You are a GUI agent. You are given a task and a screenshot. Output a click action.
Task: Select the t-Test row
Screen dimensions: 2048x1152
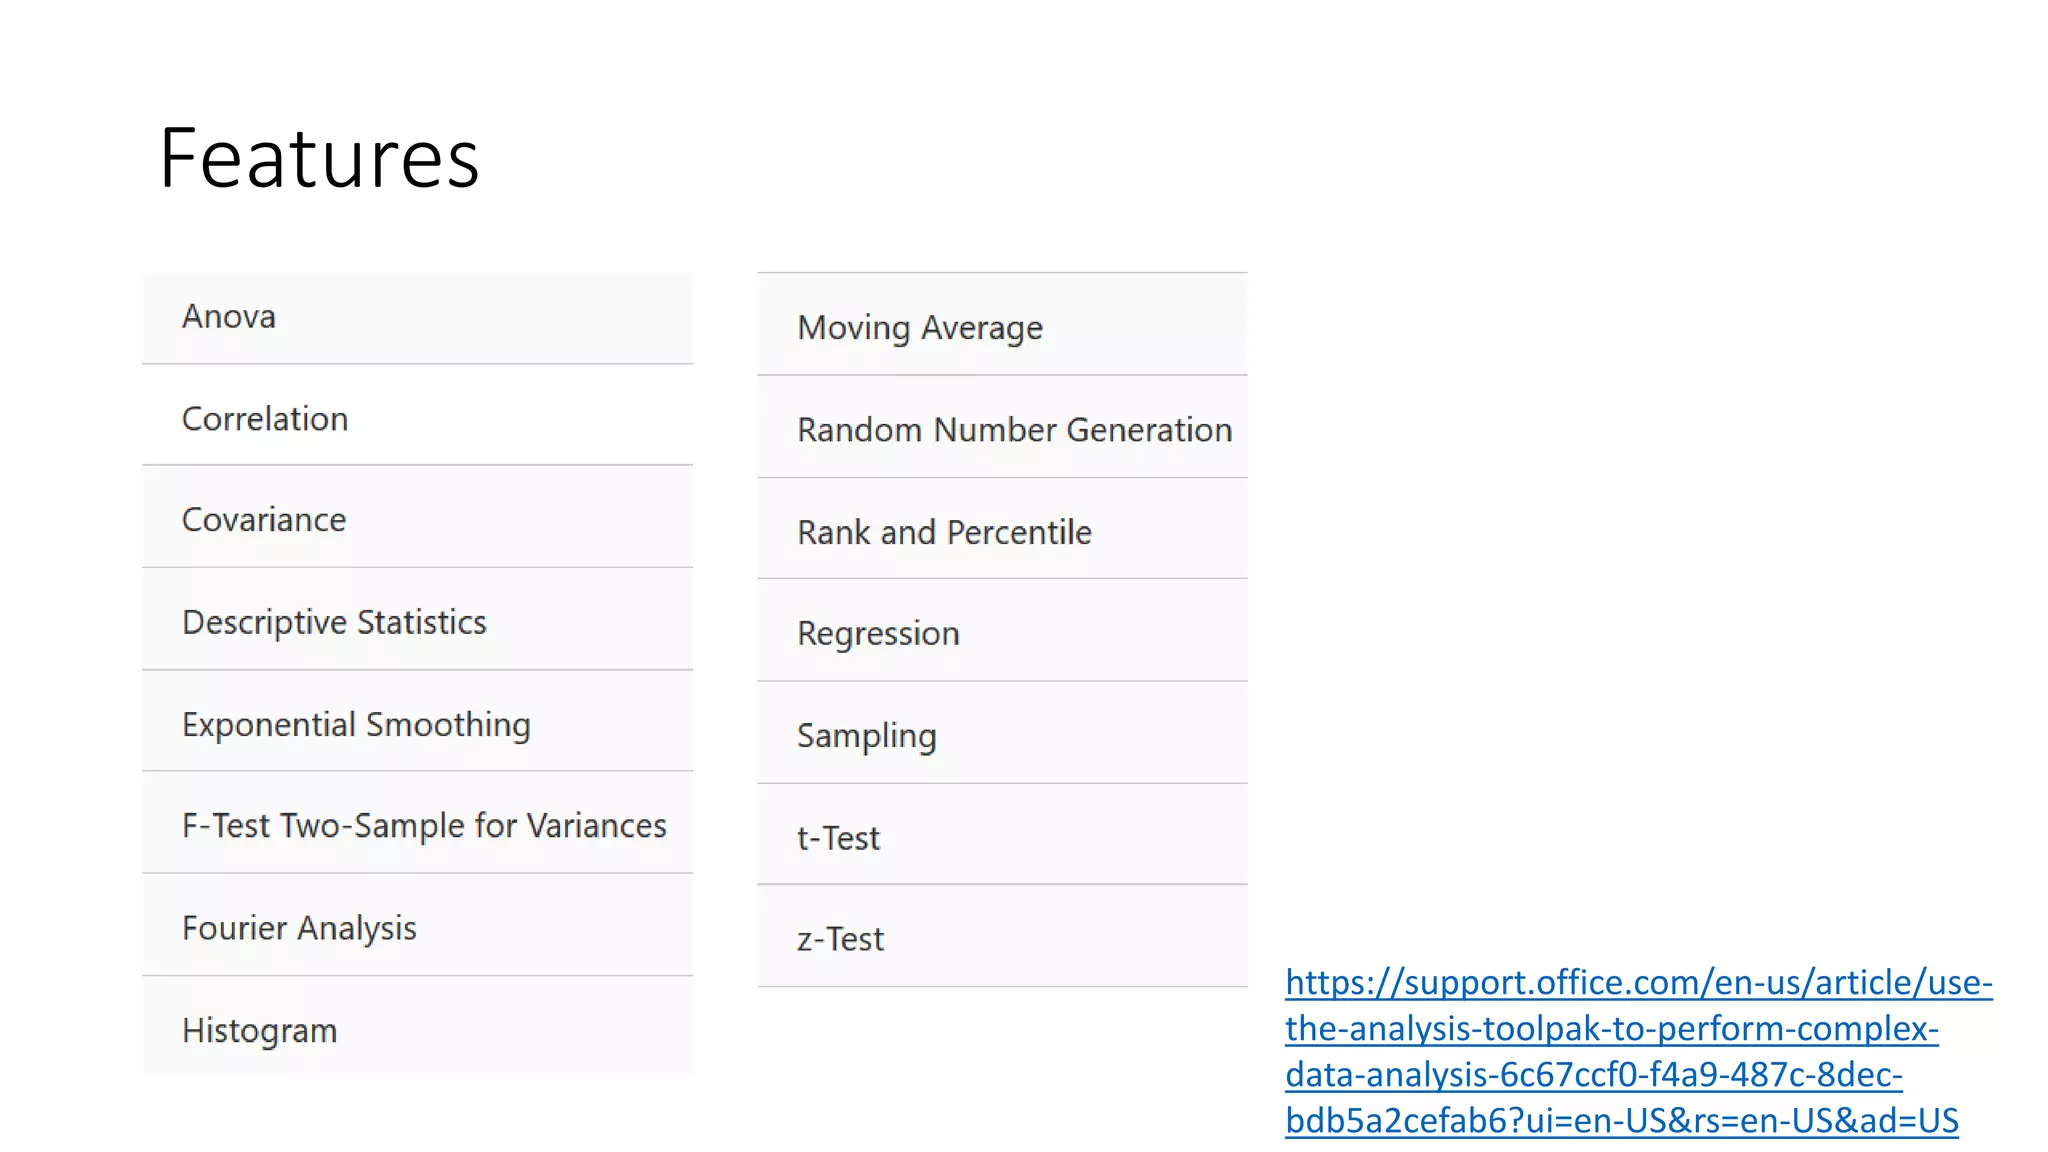click(1002, 835)
